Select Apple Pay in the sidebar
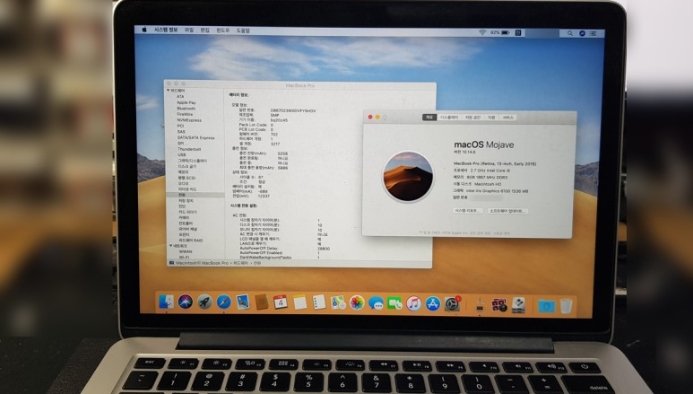The width and height of the screenshot is (693, 394). tap(186, 103)
